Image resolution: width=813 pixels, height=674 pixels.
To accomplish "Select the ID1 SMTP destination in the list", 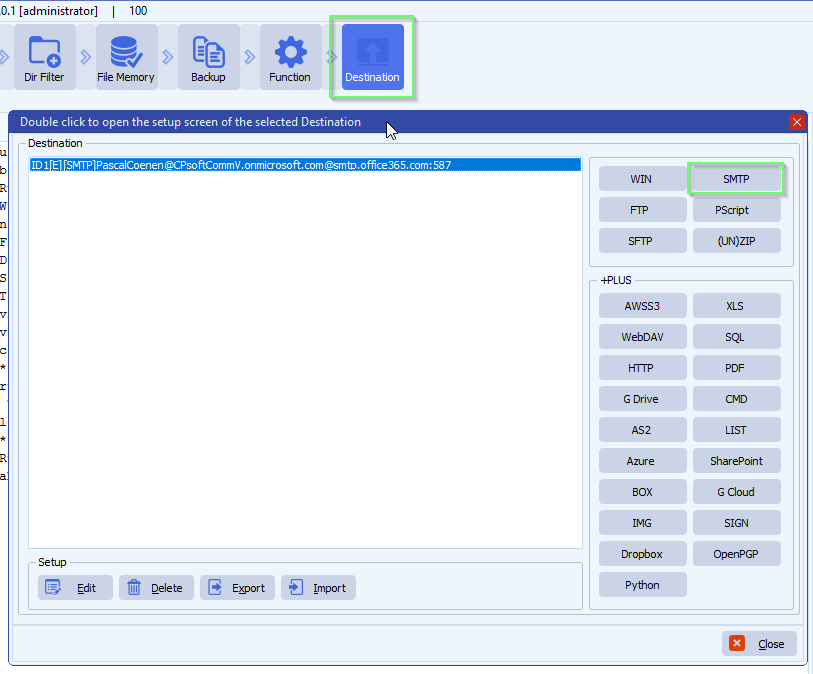I will click(300, 163).
